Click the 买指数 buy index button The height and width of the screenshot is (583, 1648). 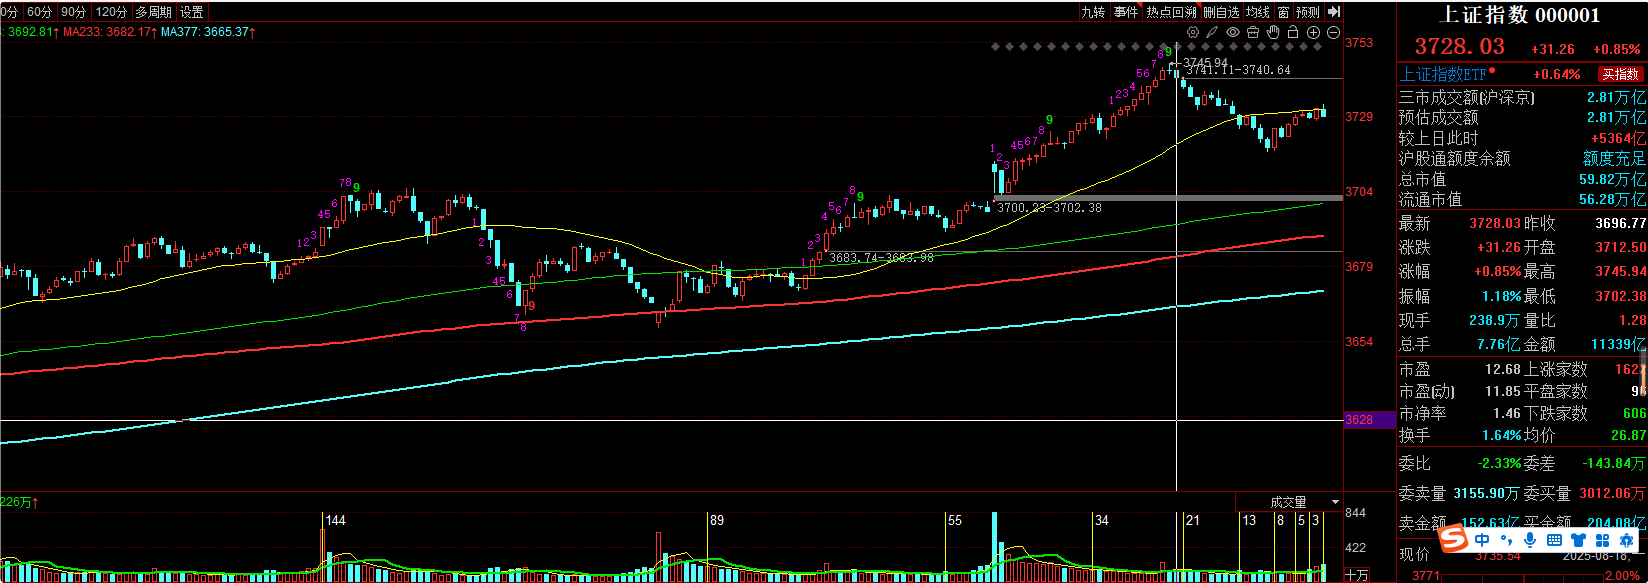tap(1621, 74)
